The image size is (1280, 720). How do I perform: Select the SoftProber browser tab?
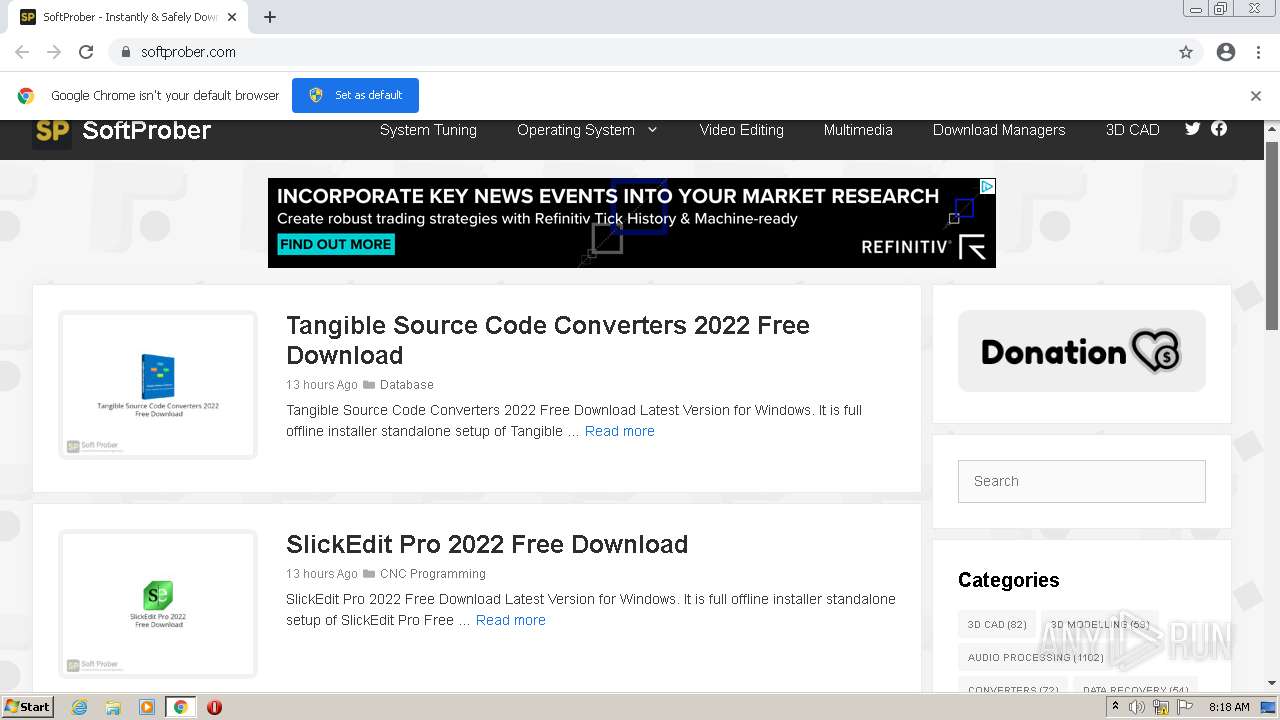(x=128, y=17)
